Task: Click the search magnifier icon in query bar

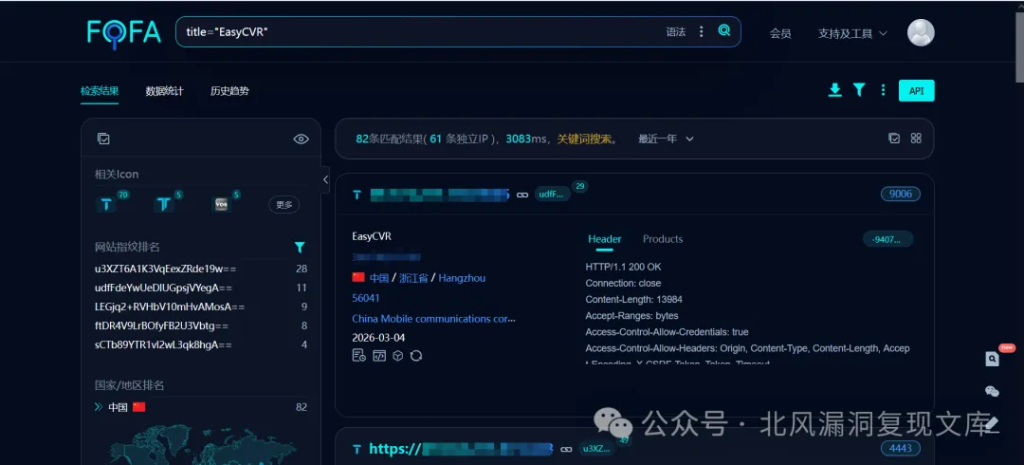Action: click(x=724, y=31)
